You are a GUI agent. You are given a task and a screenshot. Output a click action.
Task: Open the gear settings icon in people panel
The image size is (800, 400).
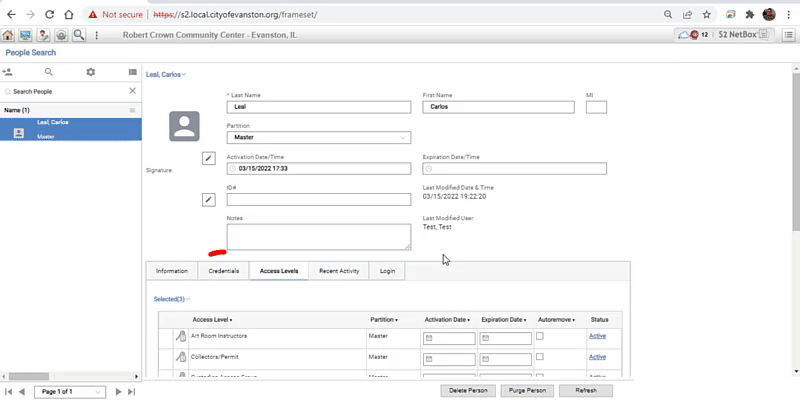click(91, 72)
